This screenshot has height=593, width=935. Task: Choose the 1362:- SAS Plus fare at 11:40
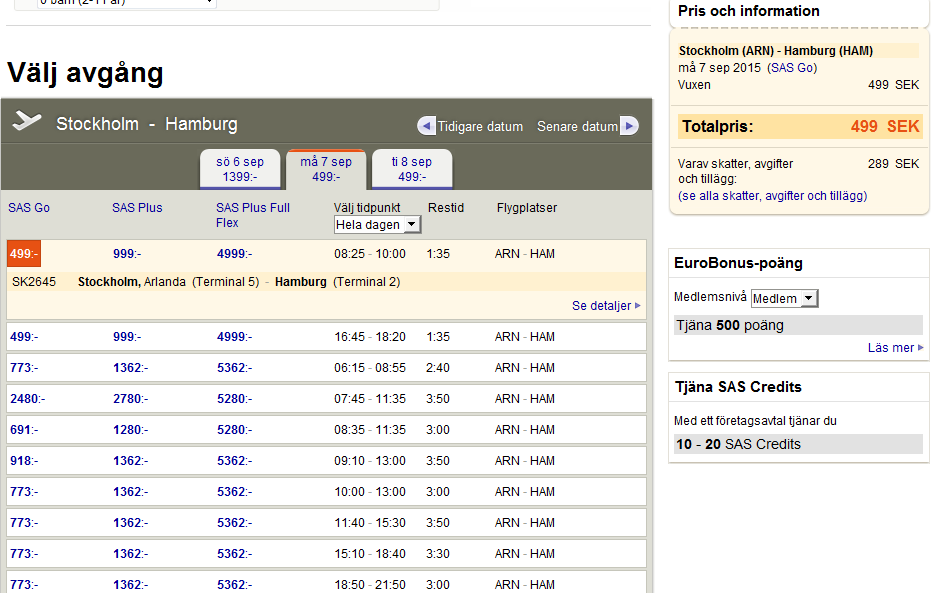131,523
